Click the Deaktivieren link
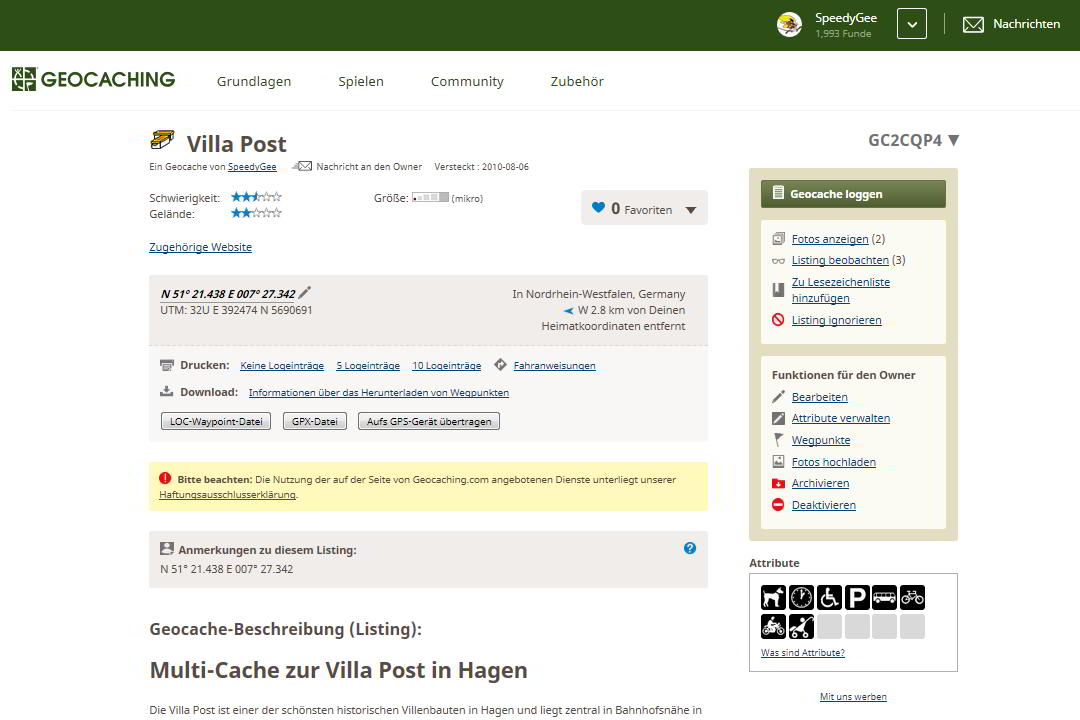The width and height of the screenshot is (1080, 720). point(824,505)
